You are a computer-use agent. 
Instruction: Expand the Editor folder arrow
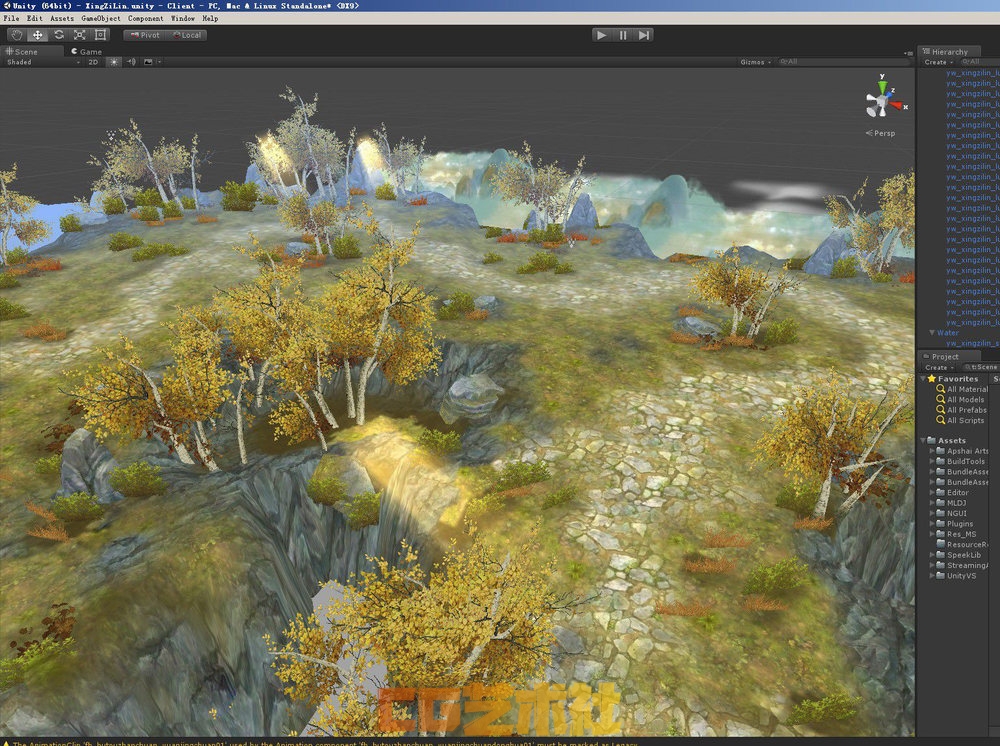(932, 492)
